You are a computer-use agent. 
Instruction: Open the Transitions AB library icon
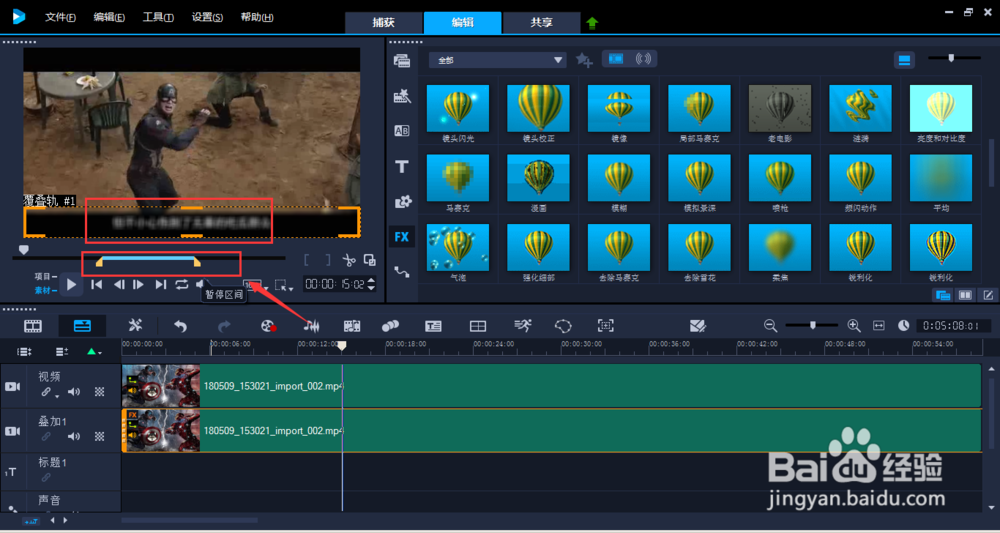(x=402, y=131)
